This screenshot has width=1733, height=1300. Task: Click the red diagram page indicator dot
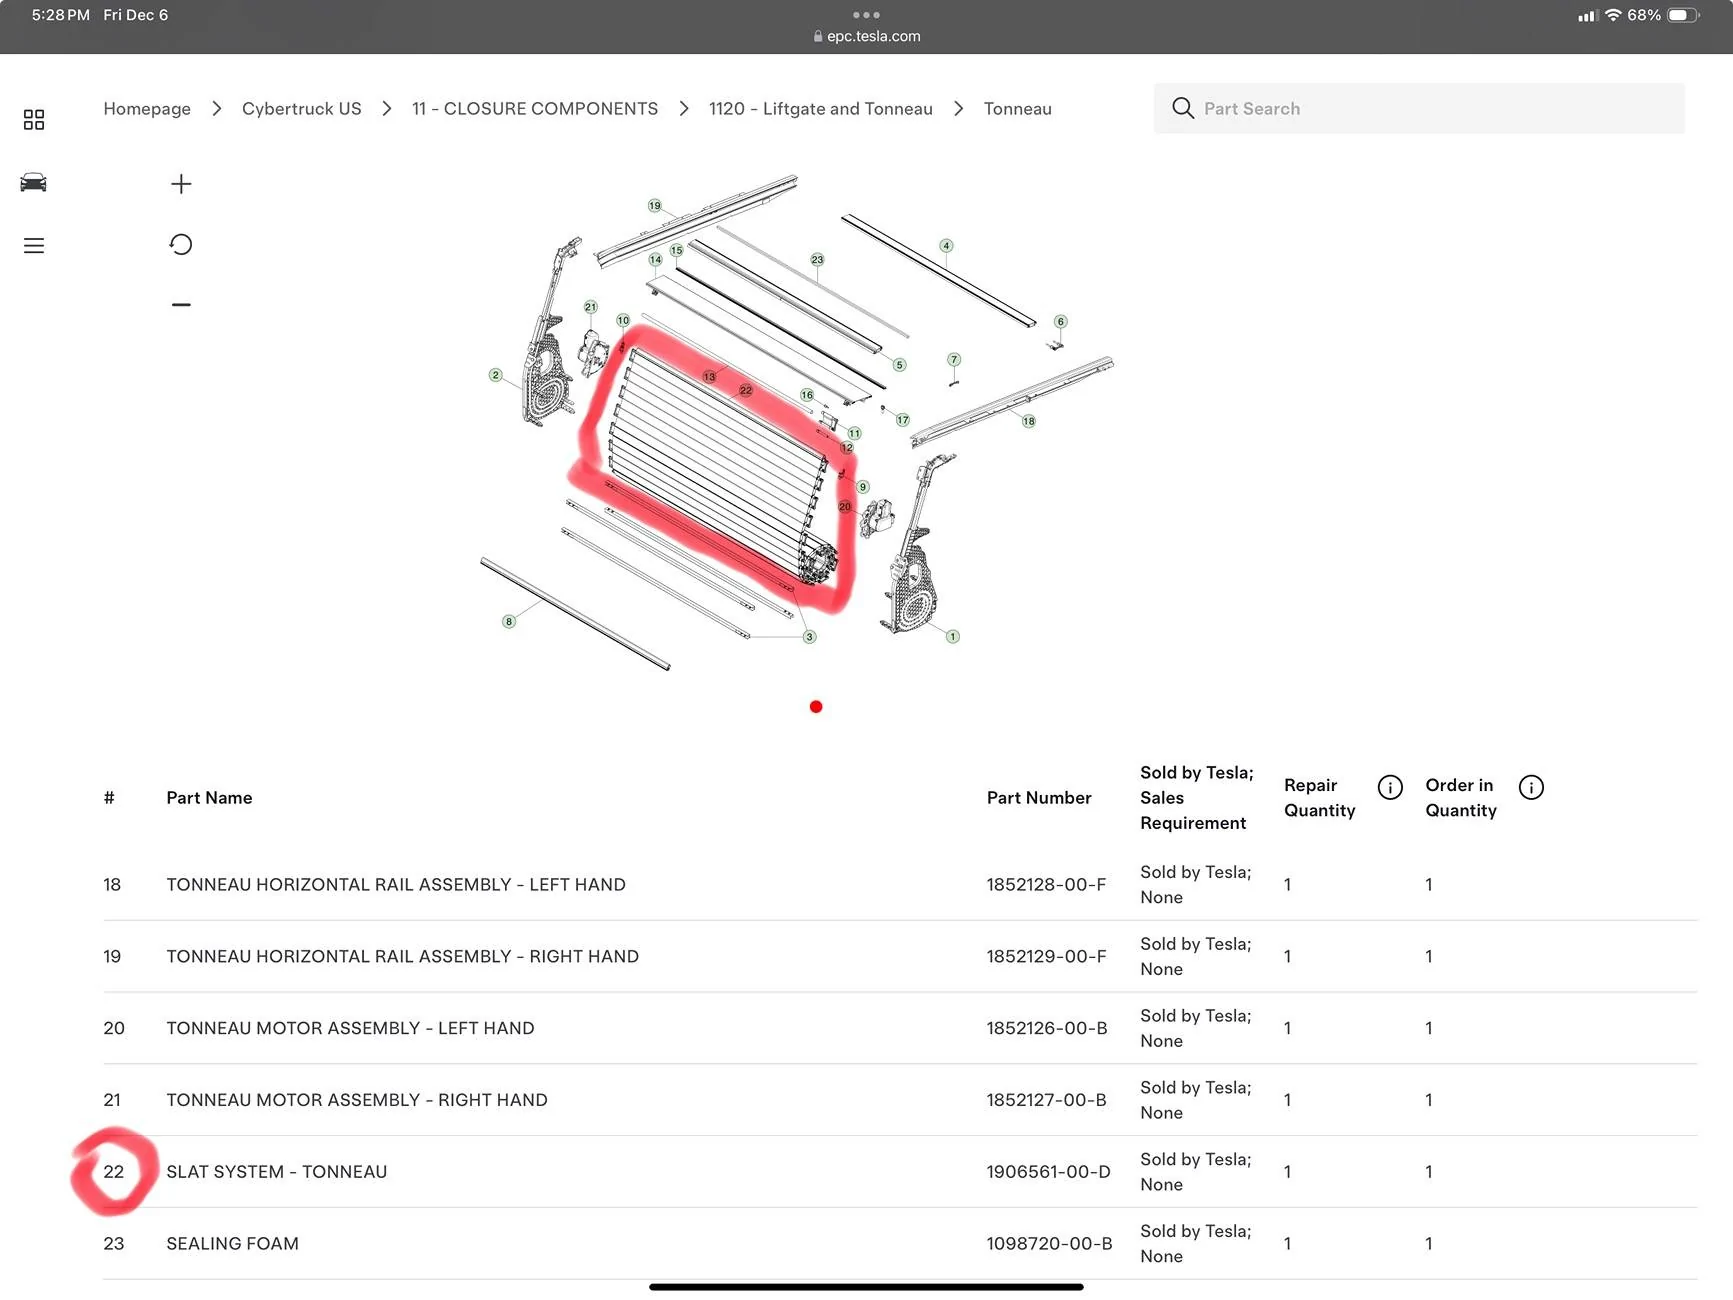click(816, 707)
